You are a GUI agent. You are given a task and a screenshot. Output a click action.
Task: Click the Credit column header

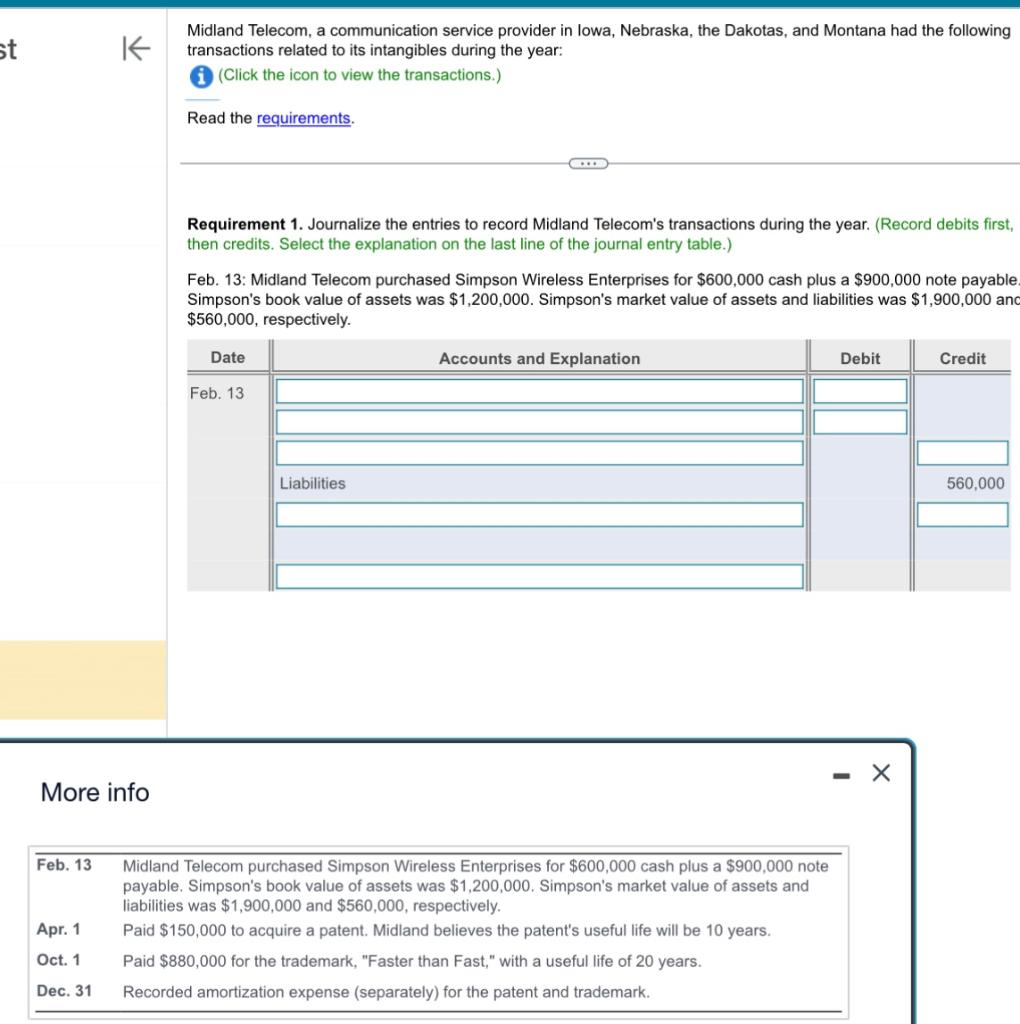962,358
